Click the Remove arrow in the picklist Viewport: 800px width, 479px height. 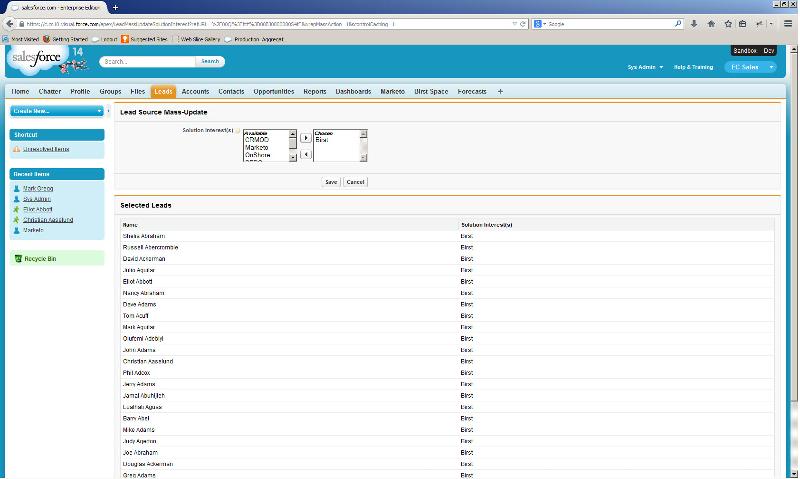click(x=306, y=155)
